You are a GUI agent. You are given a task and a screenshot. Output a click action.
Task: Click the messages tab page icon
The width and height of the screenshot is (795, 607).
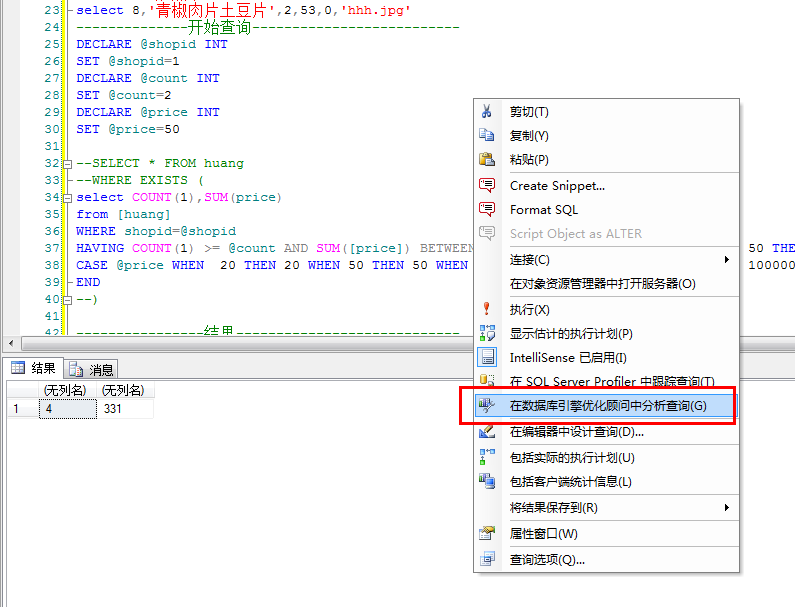[x=76, y=369]
